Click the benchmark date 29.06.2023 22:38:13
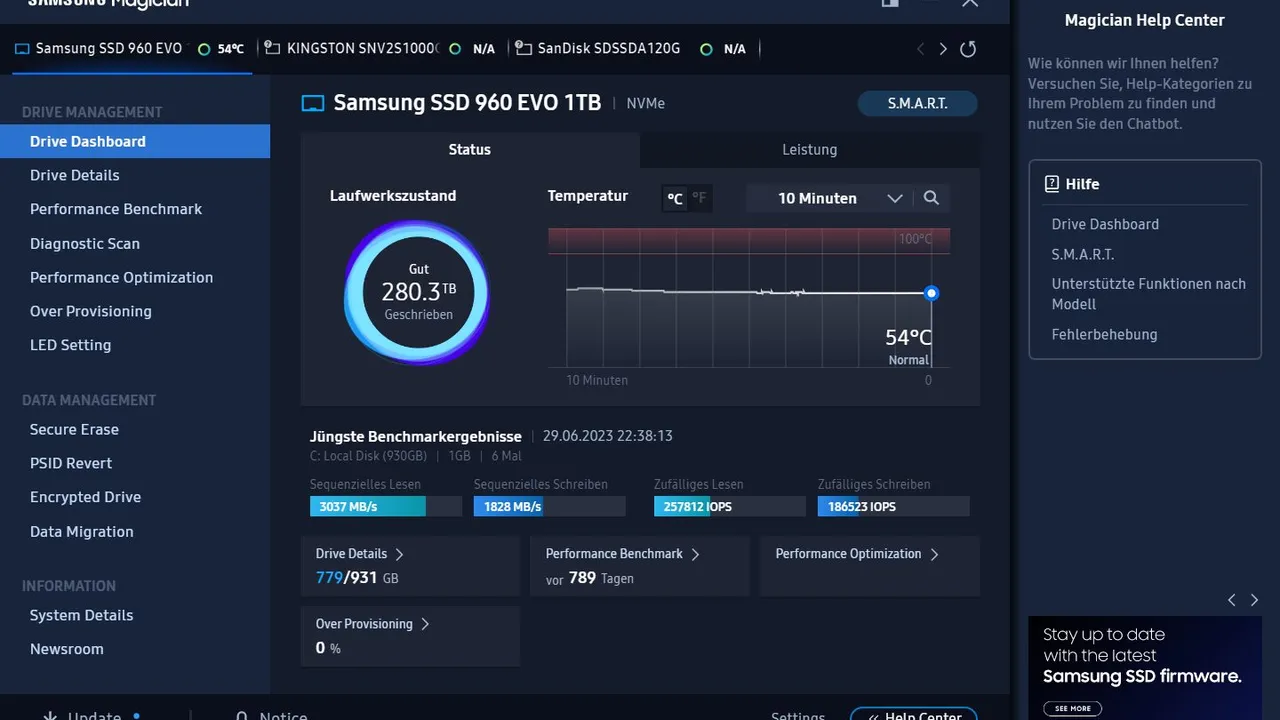Image resolution: width=1280 pixels, height=720 pixels. pyautogui.click(x=608, y=436)
